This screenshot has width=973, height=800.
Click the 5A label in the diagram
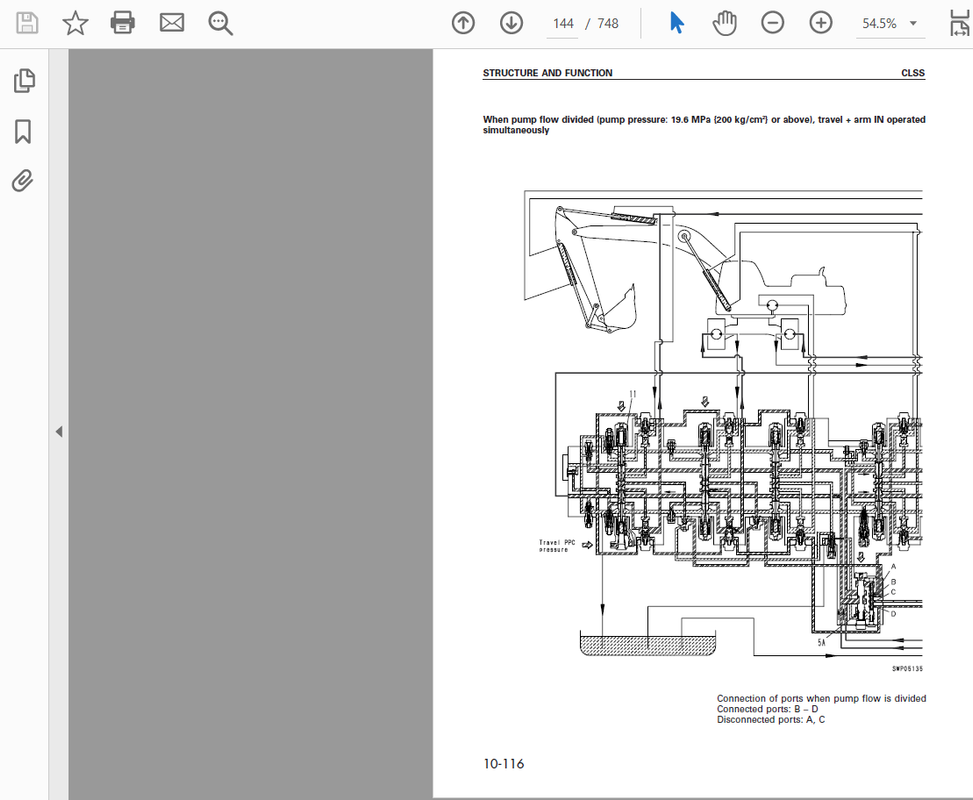coord(822,642)
